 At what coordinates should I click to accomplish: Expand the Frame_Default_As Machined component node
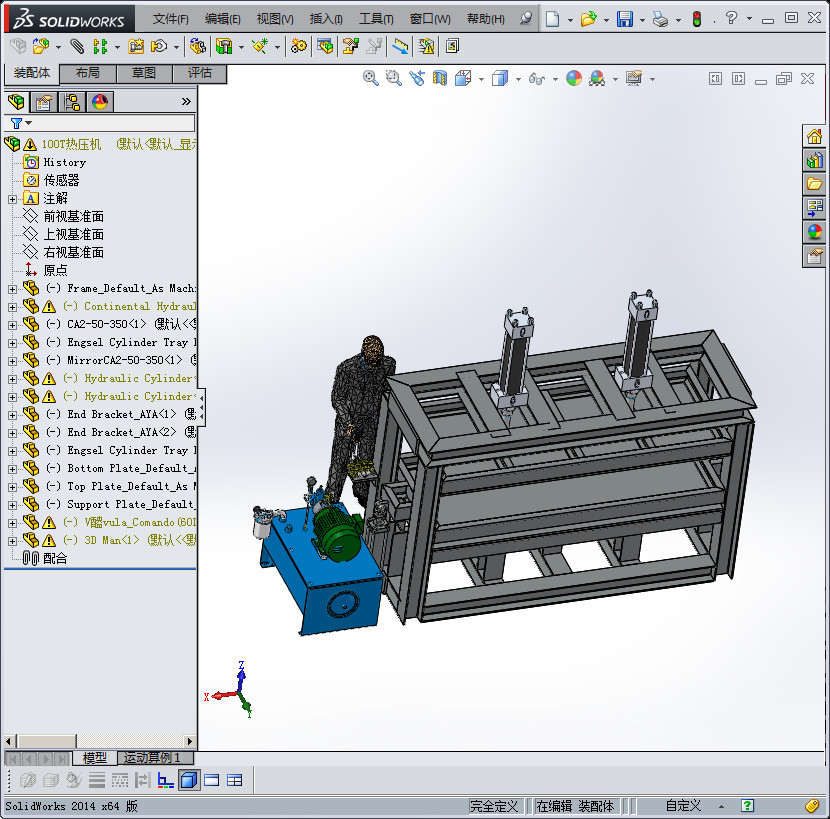pyautogui.click(x=12, y=289)
